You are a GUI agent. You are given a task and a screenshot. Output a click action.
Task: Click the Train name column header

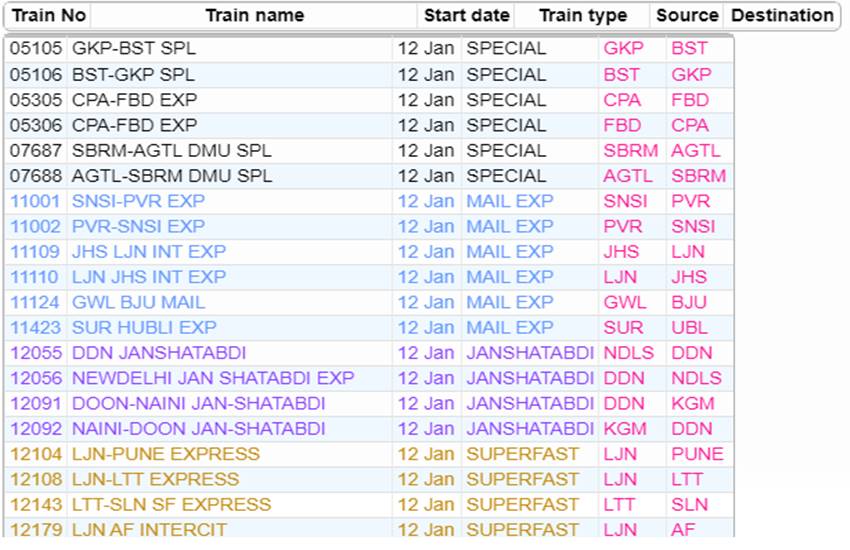pyautogui.click(x=254, y=16)
